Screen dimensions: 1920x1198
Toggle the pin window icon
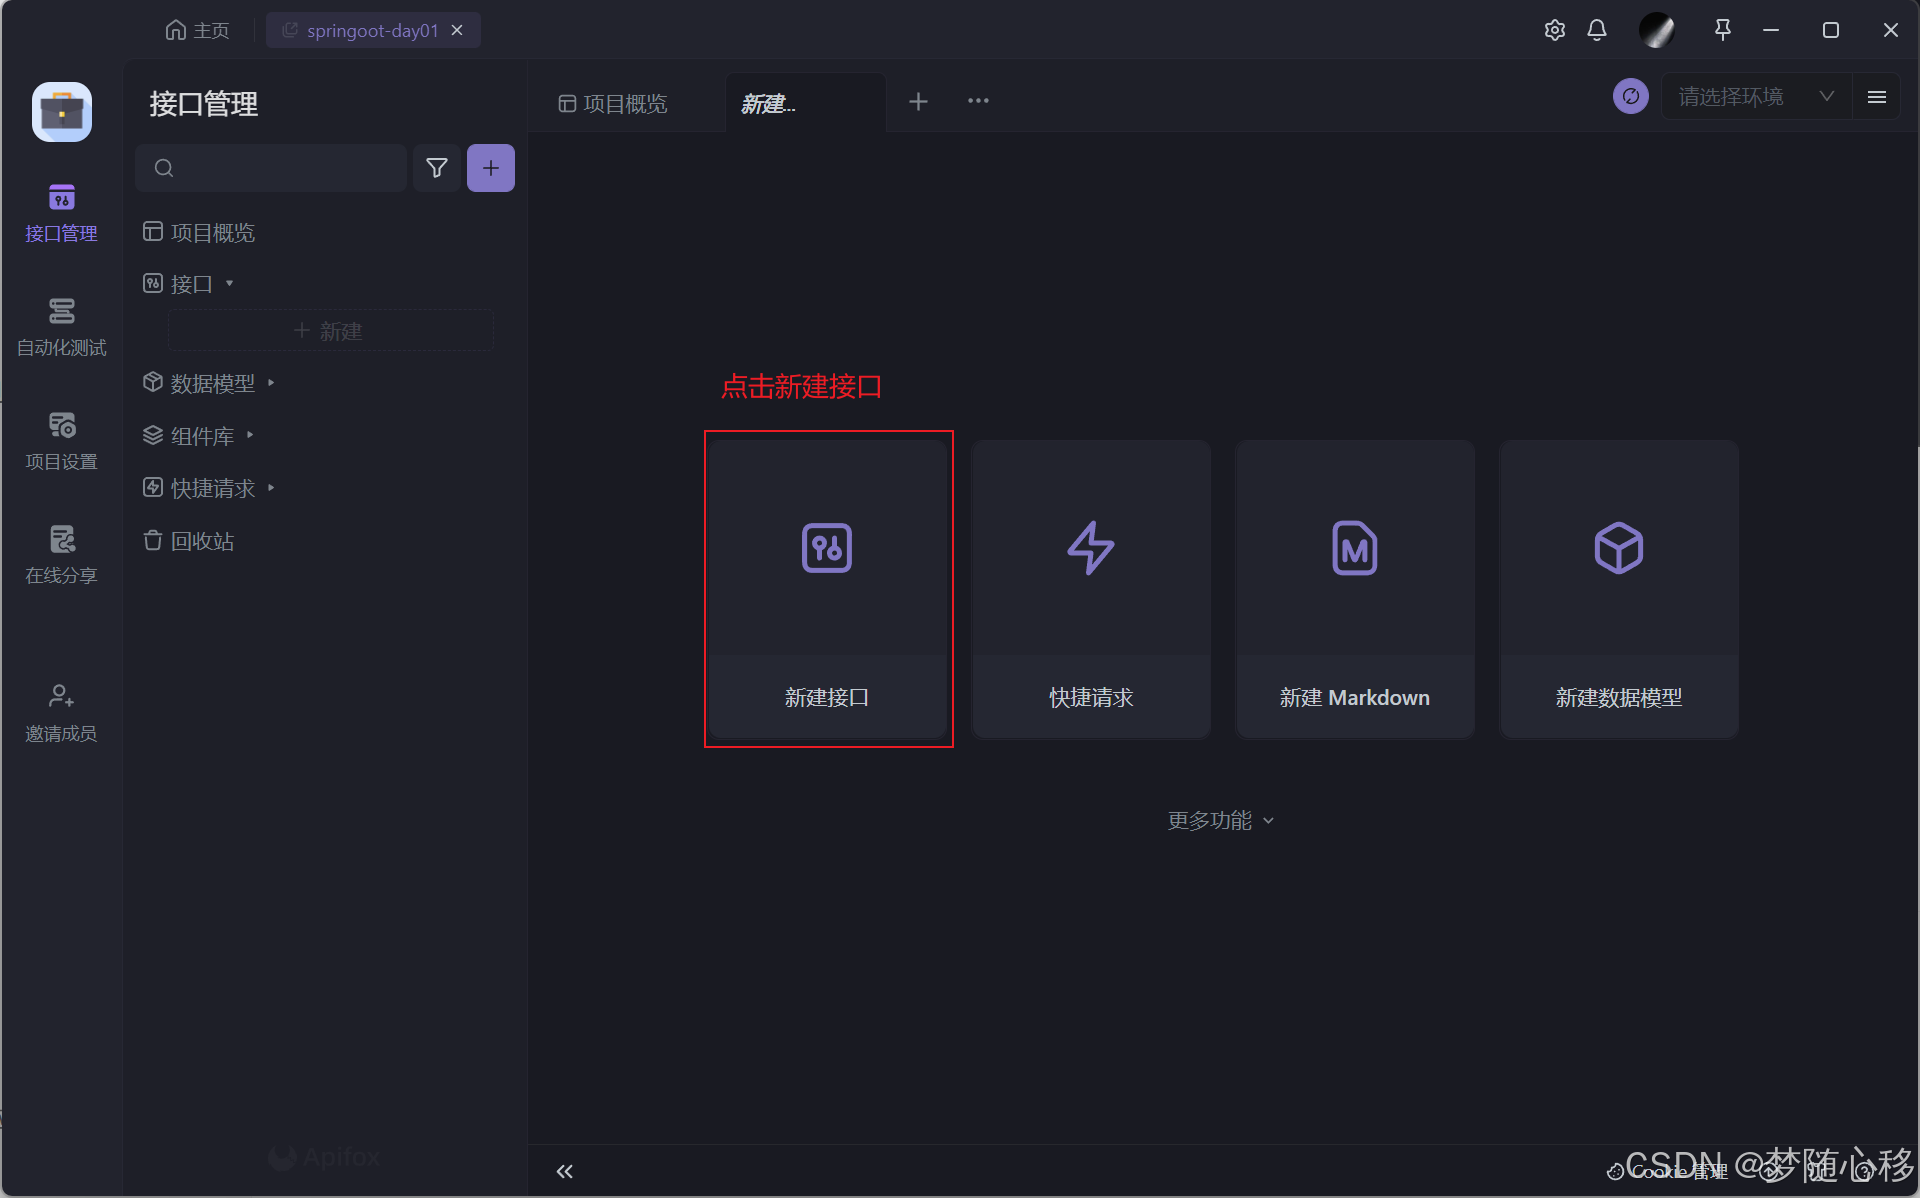pos(1722,30)
